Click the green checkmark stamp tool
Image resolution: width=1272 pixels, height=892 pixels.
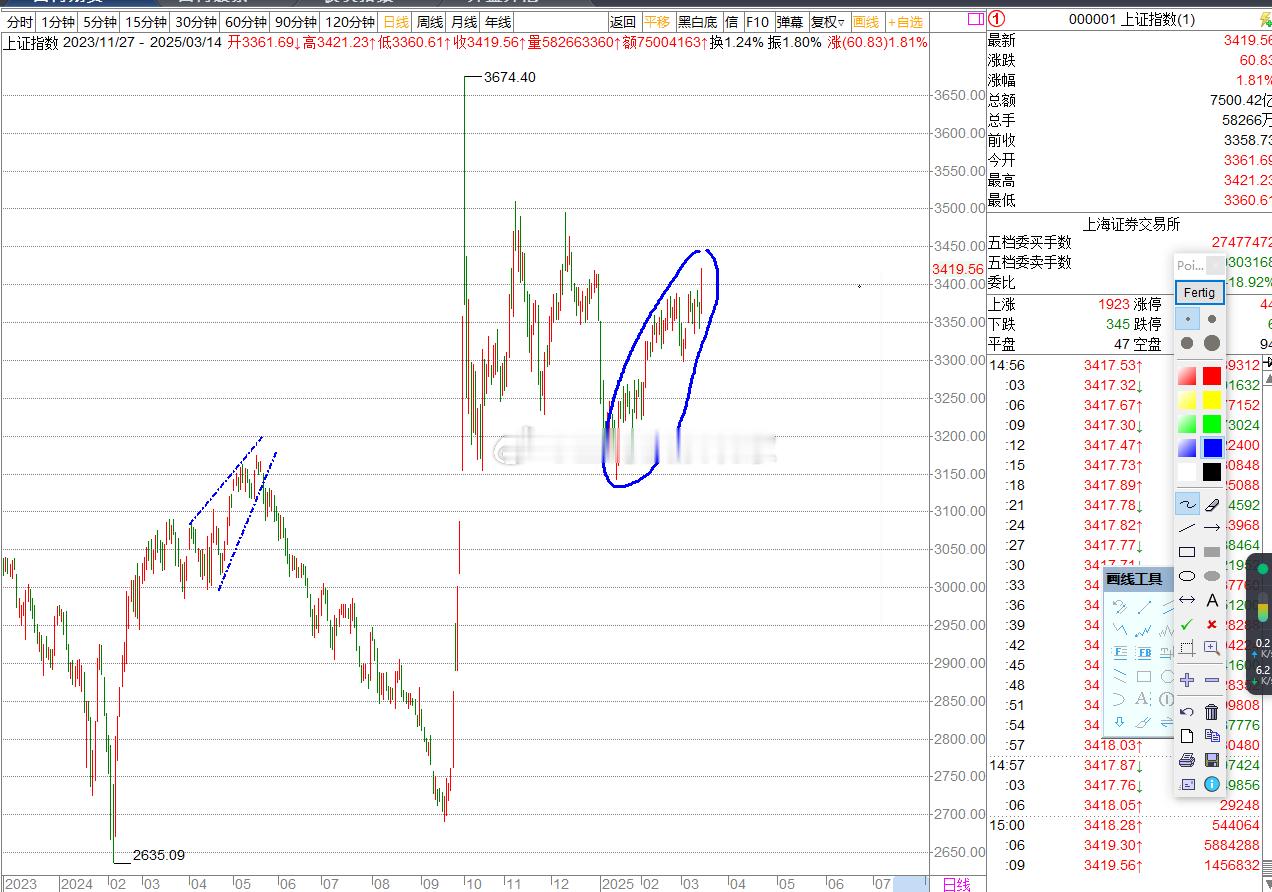(x=1187, y=624)
